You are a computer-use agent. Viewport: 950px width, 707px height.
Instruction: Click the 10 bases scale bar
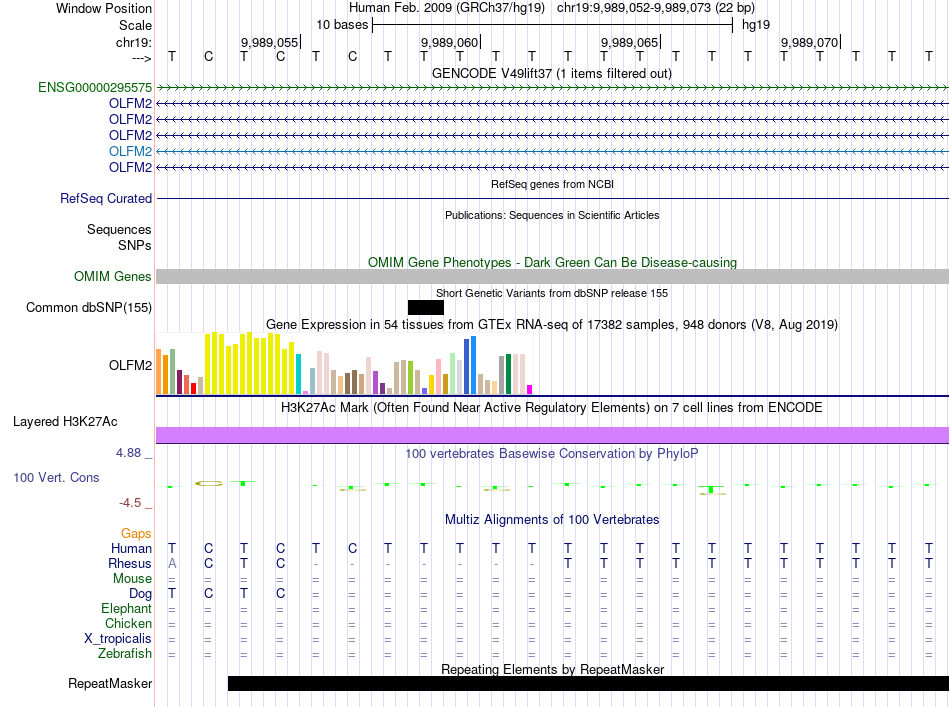pos(552,24)
